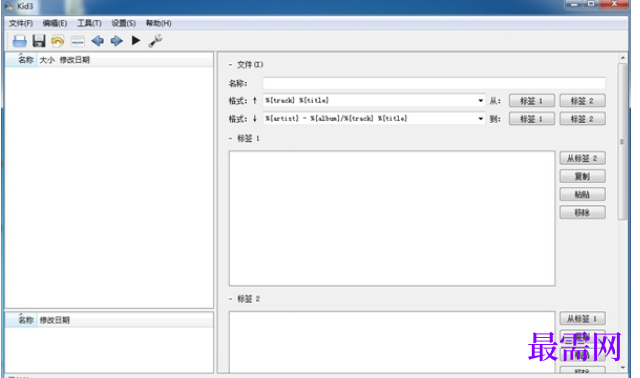640x378 pixels.
Task: Click inside the 标签 1 frames table
Action: coord(392,218)
